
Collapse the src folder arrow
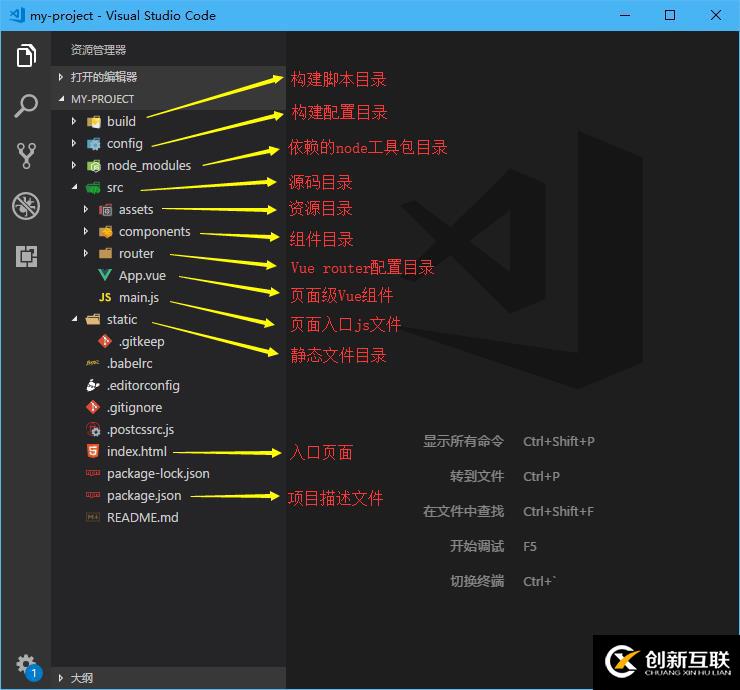point(74,187)
